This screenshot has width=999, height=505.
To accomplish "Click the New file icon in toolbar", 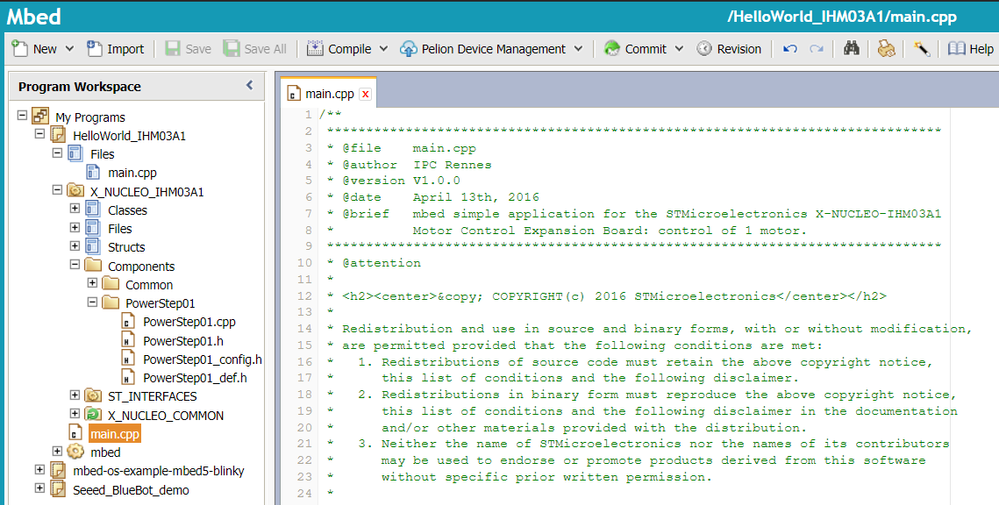I will pyautogui.click(x=20, y=48).
